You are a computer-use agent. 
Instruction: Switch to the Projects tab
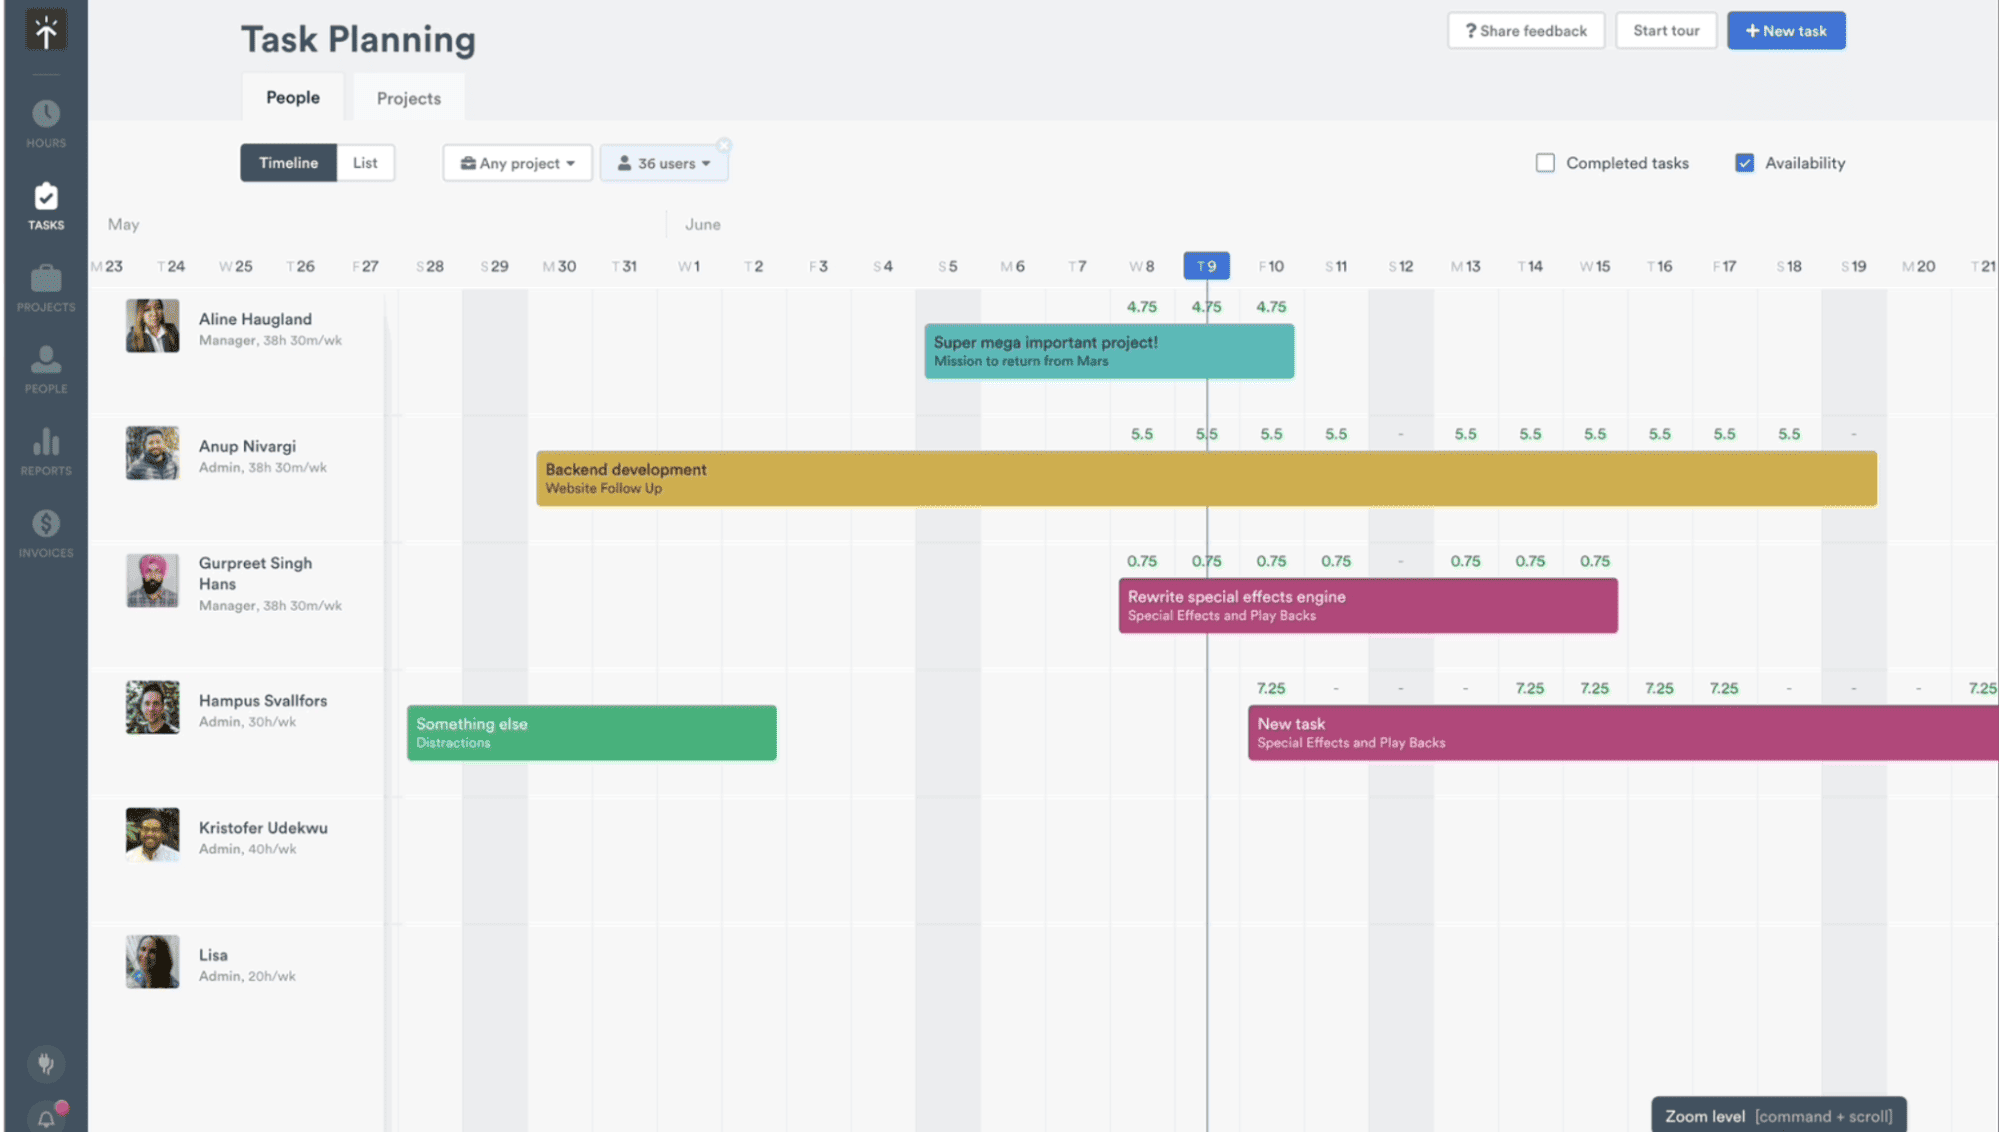click(x=408, y=97)
